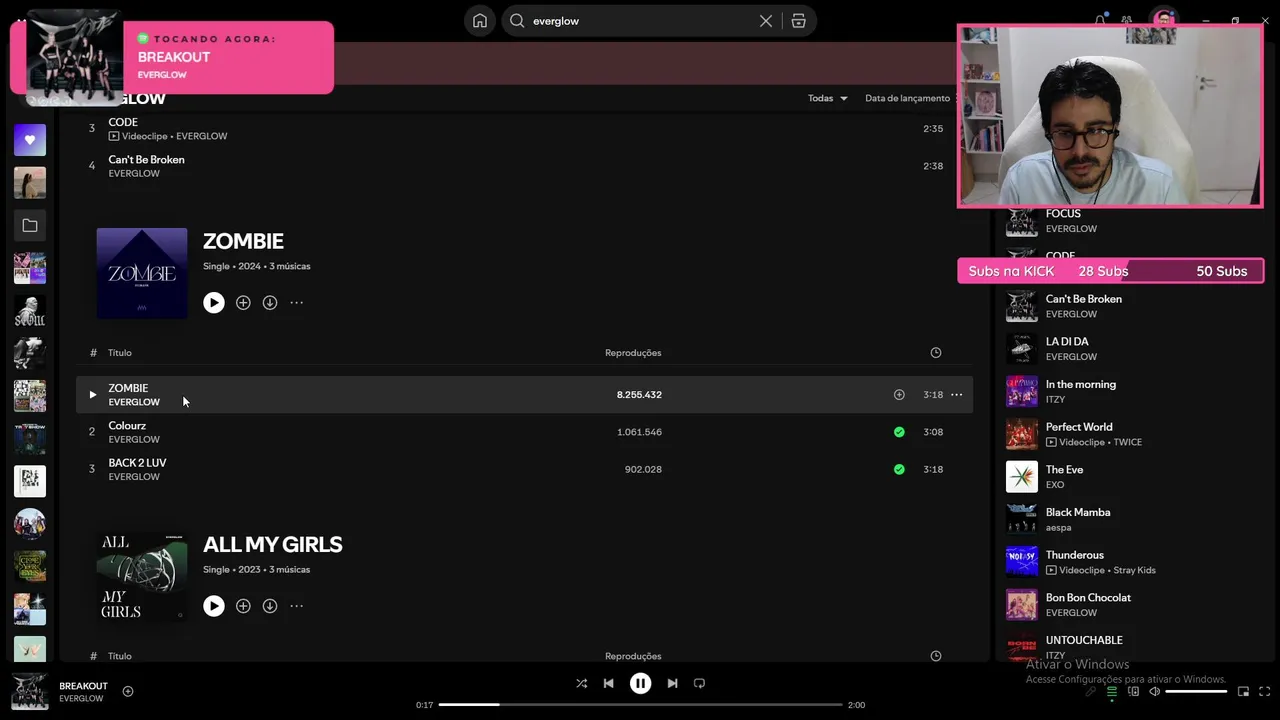Toggle shuffle in the player bar
The image size is (1280, 720).
click(581, 683)
